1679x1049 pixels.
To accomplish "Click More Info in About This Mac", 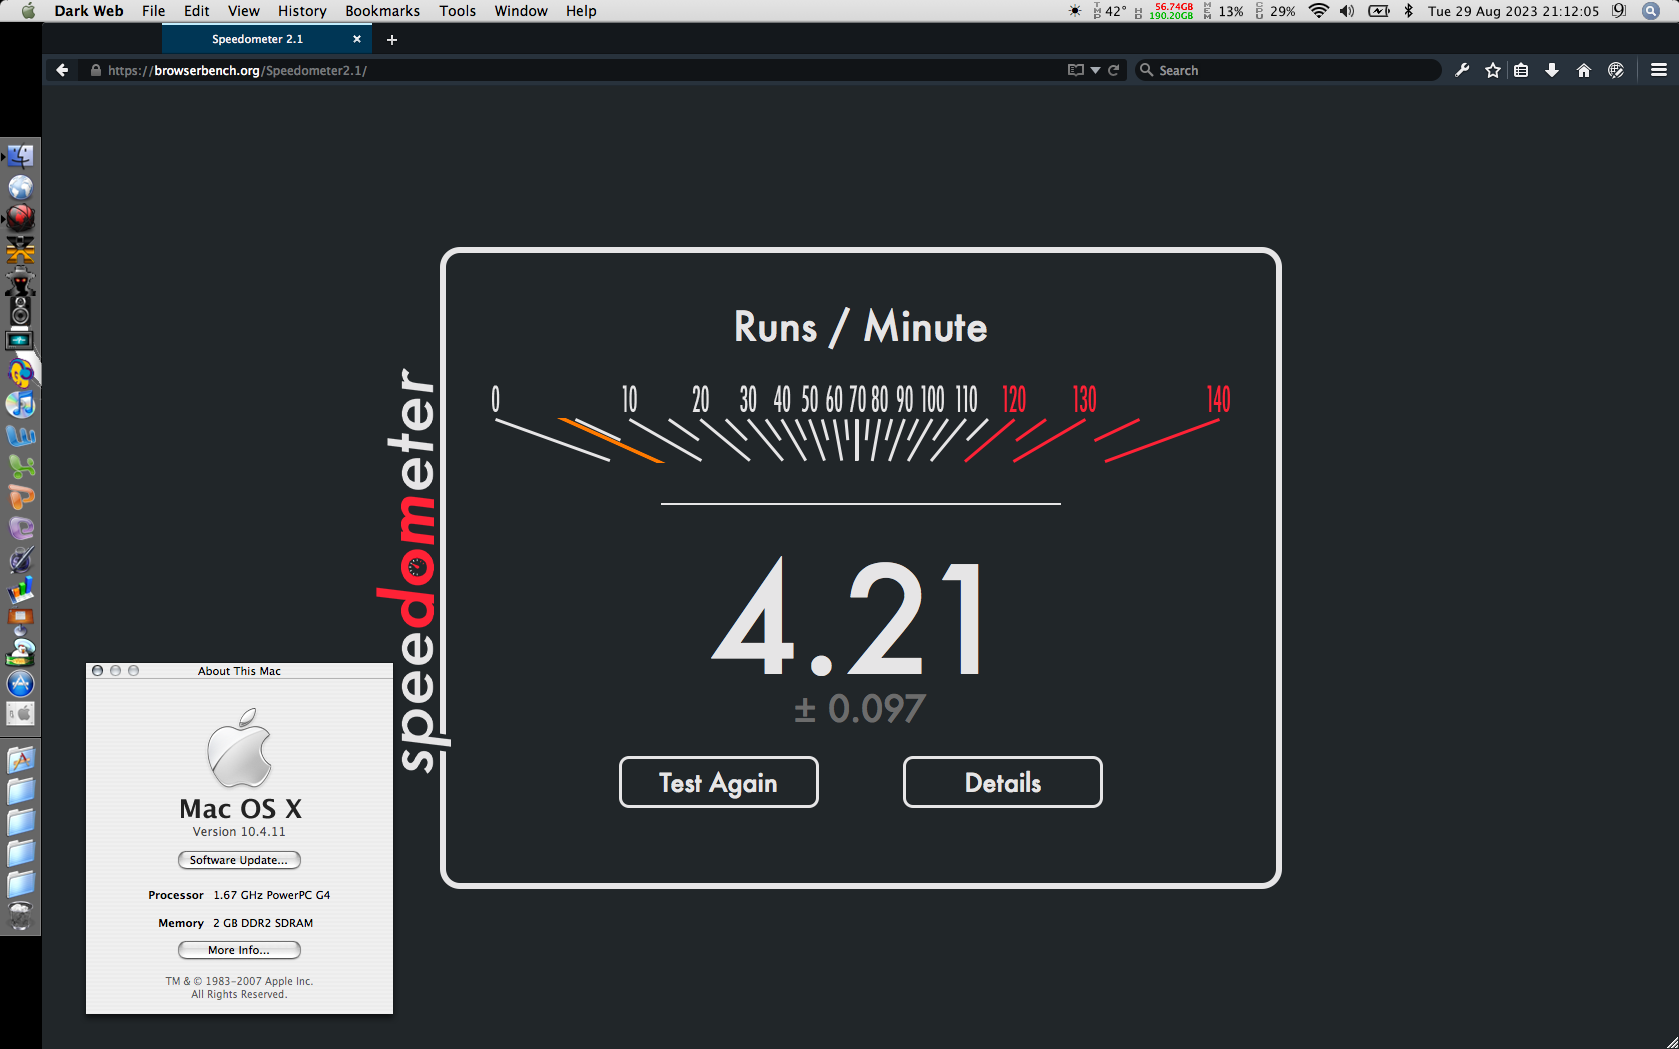I will click(x=239, y=950).
